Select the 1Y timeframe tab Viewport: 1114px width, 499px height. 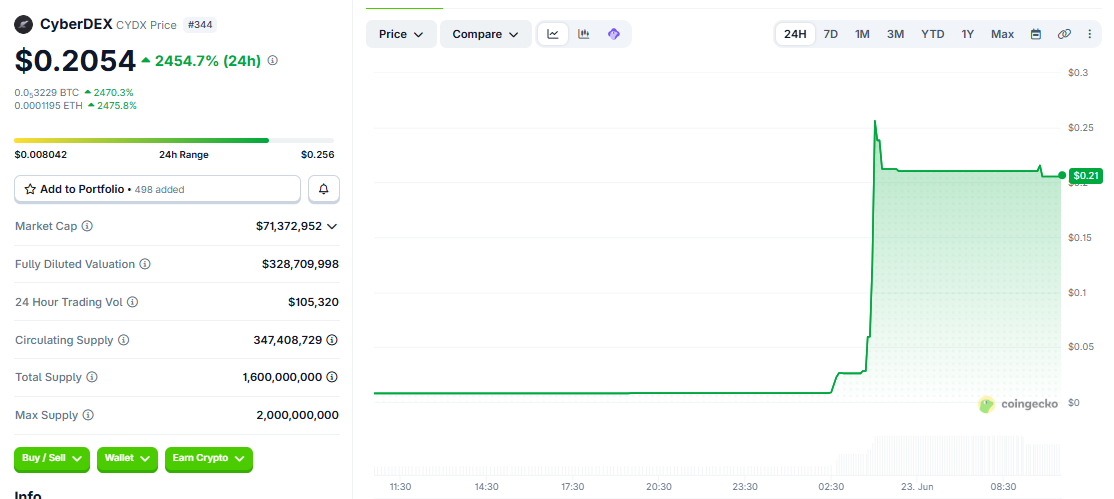pyautogui.click(x=968, y=34)
